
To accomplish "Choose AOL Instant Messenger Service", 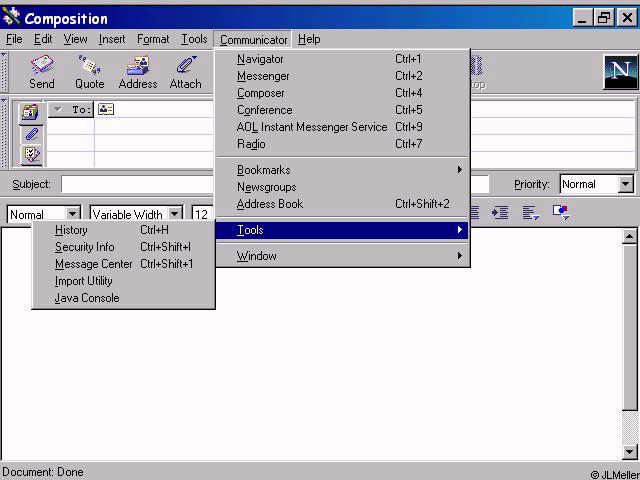I will click(x=343, y=127).
